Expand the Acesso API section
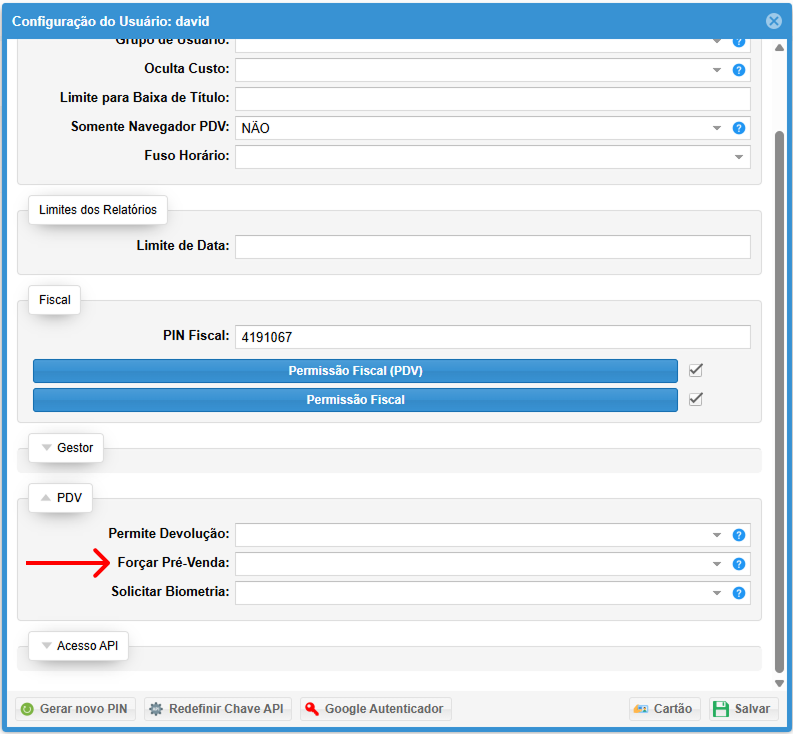Image resolution: width=793 pixels, height=734 pixels. coord(78,646)
